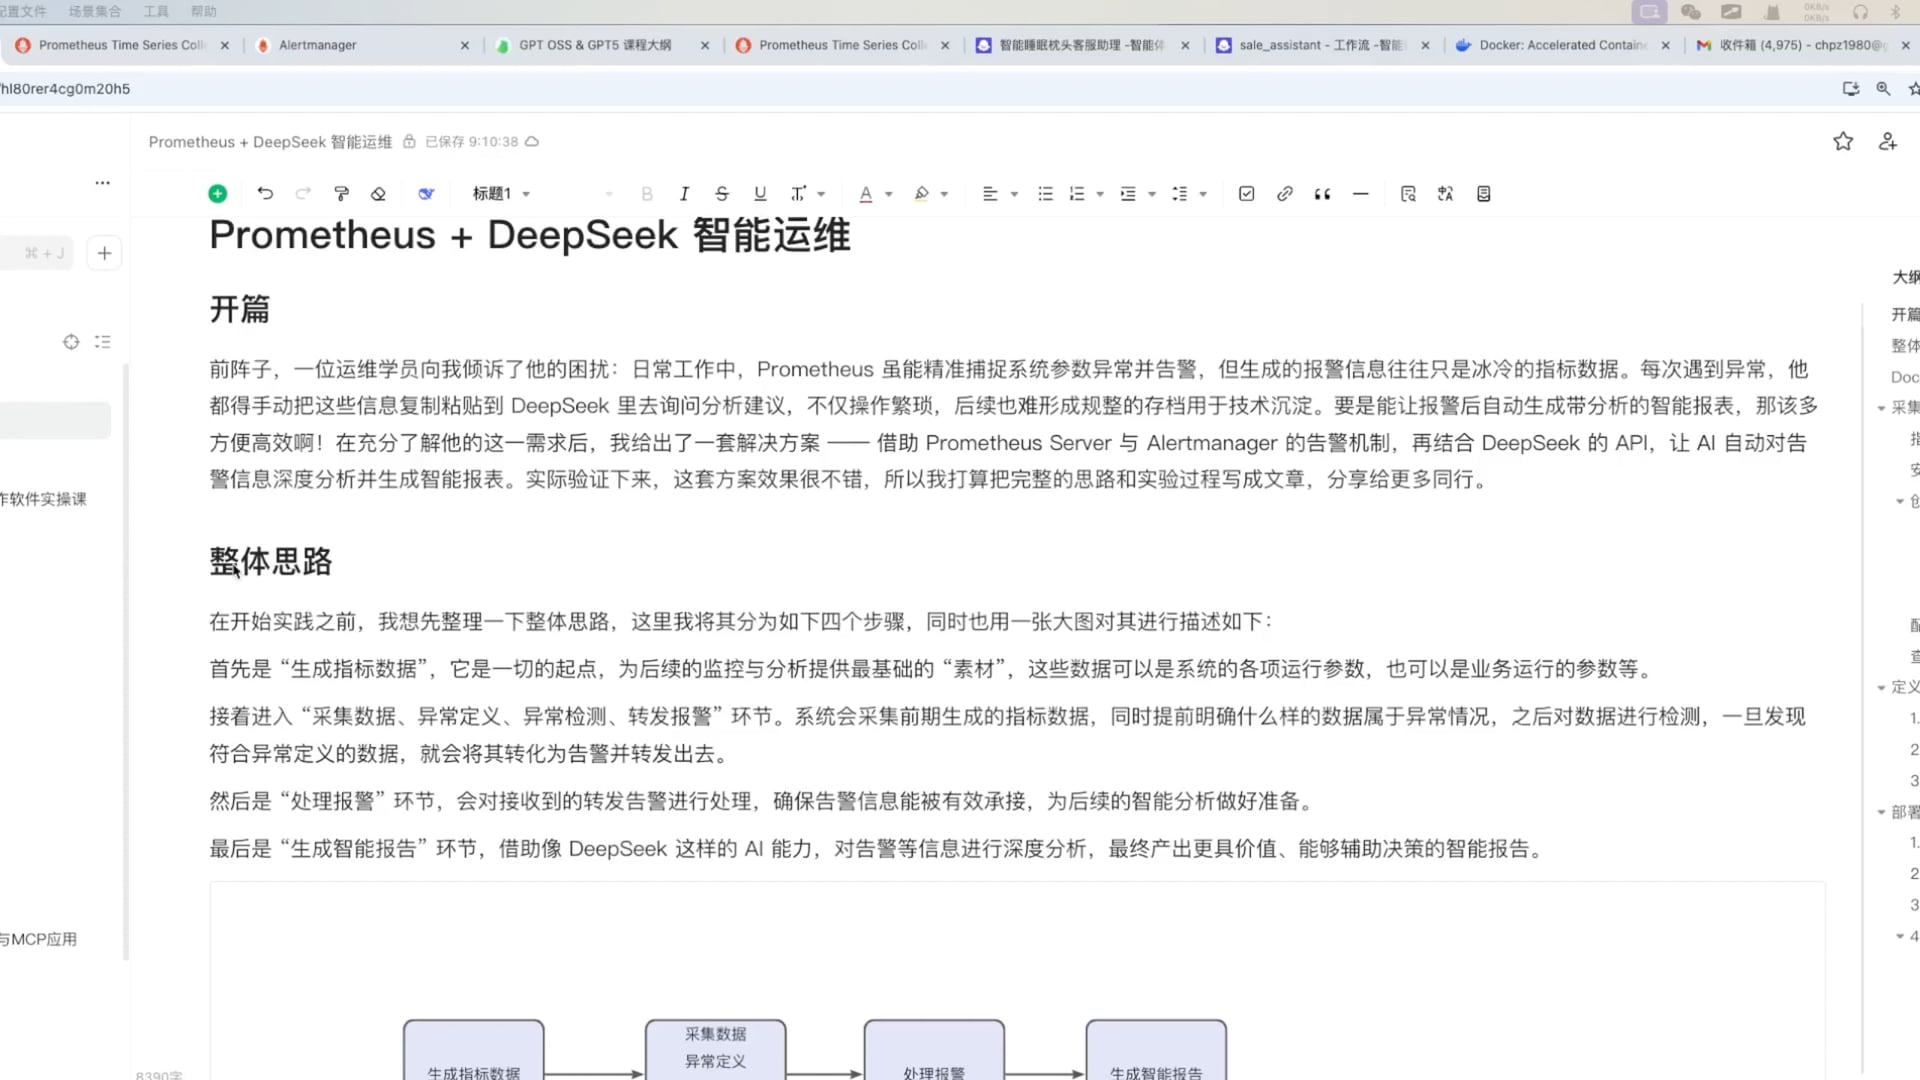Open the 标题1 heading style dropdown

pos(500,193)
